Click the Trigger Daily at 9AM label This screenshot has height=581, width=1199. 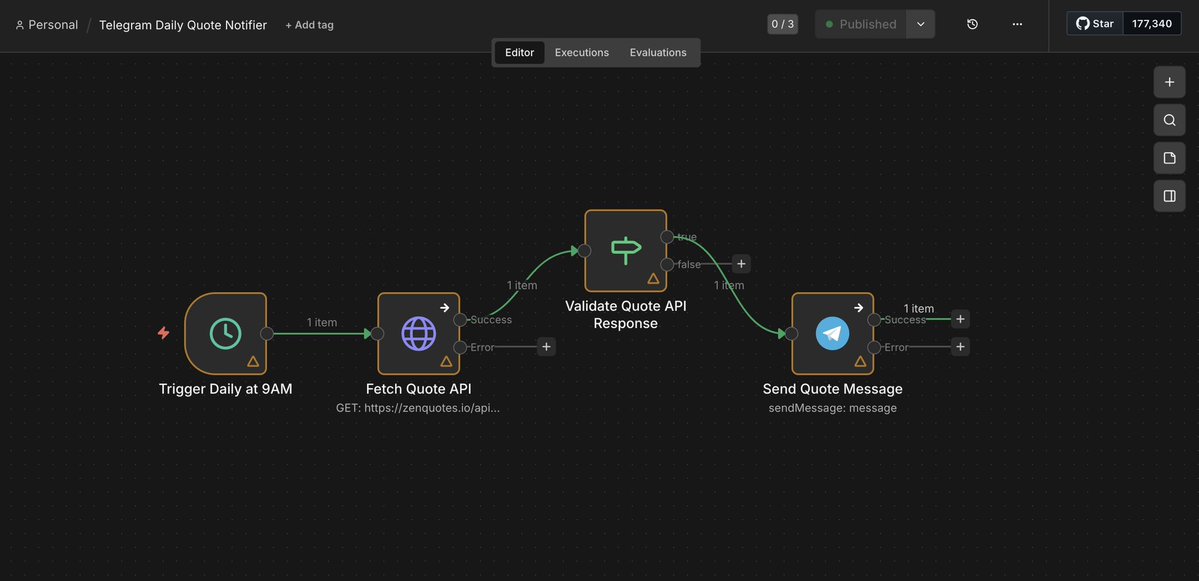coord(226,389)
